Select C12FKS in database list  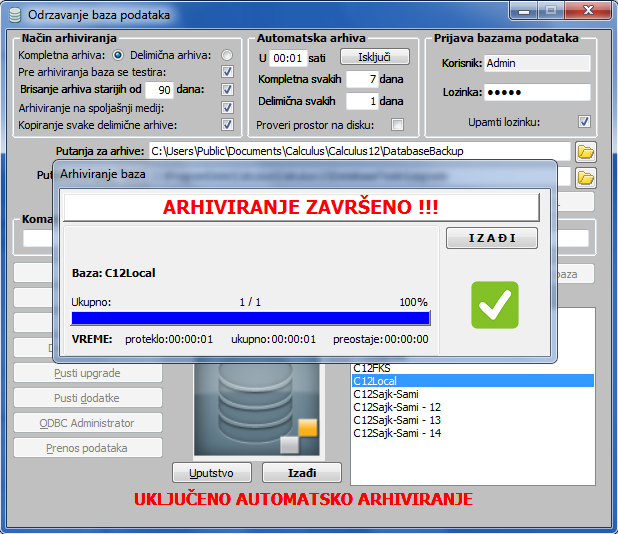click(x=472, y=368)
